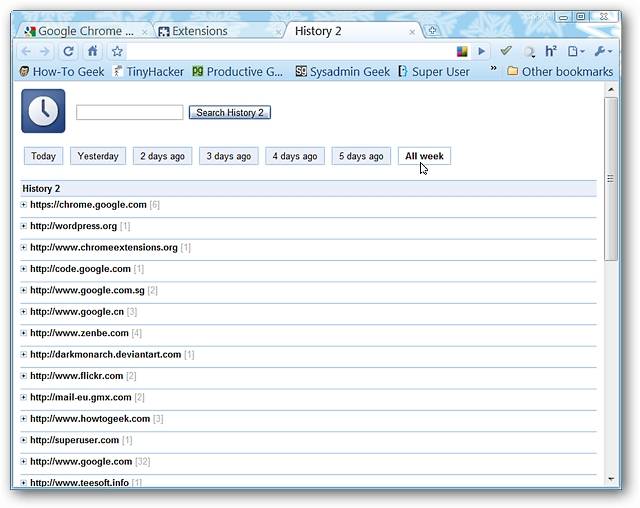Click the vertical scrollbar thumb

coord(611,179)
